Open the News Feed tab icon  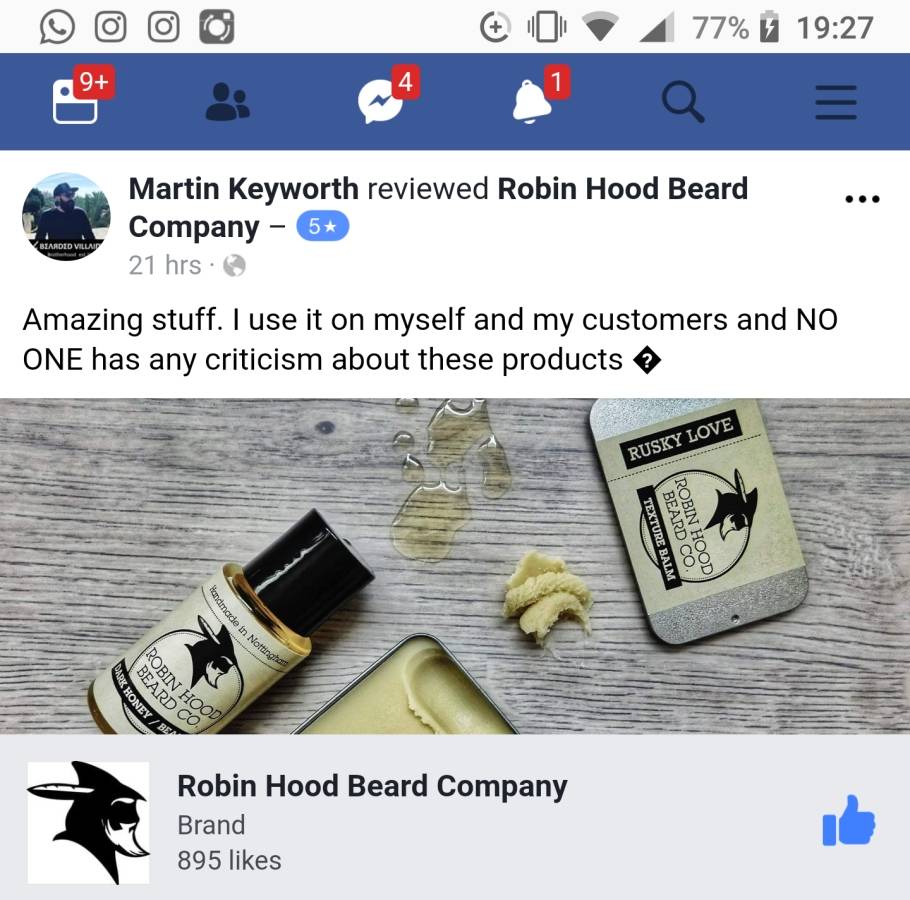(x=75, y=102)
